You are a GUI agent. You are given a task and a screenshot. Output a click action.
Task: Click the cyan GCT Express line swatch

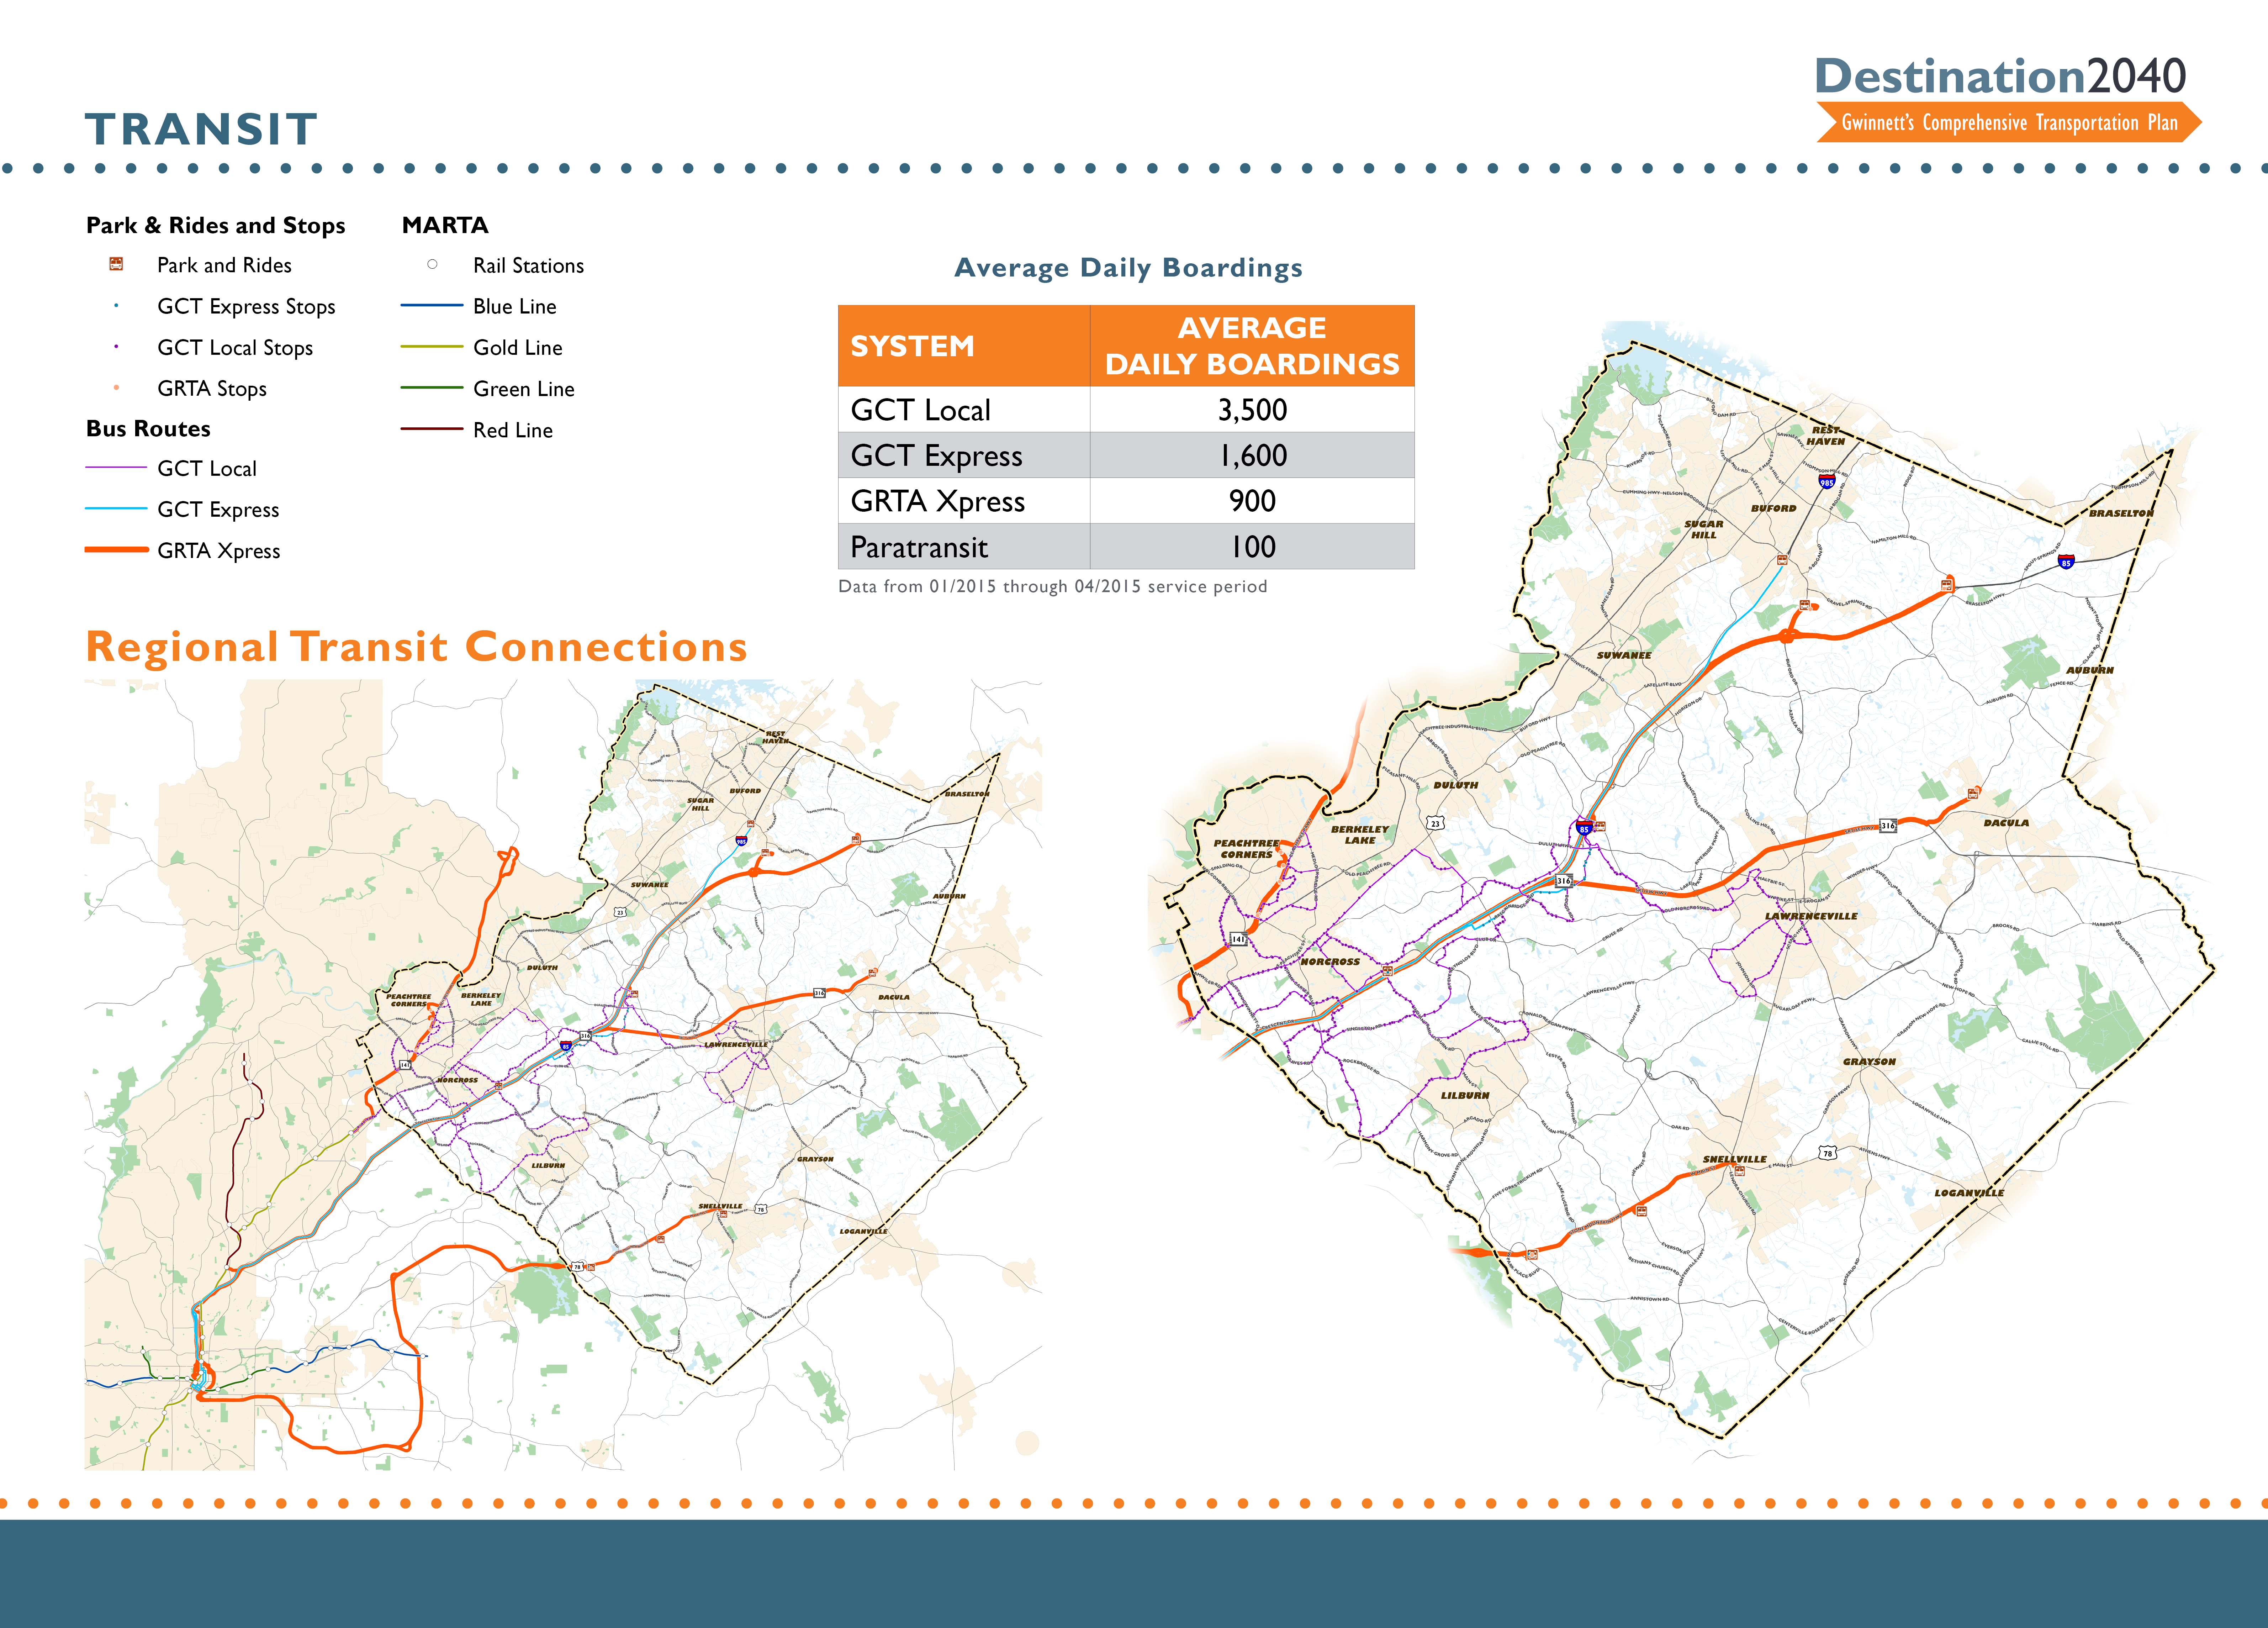pos(116,508)
